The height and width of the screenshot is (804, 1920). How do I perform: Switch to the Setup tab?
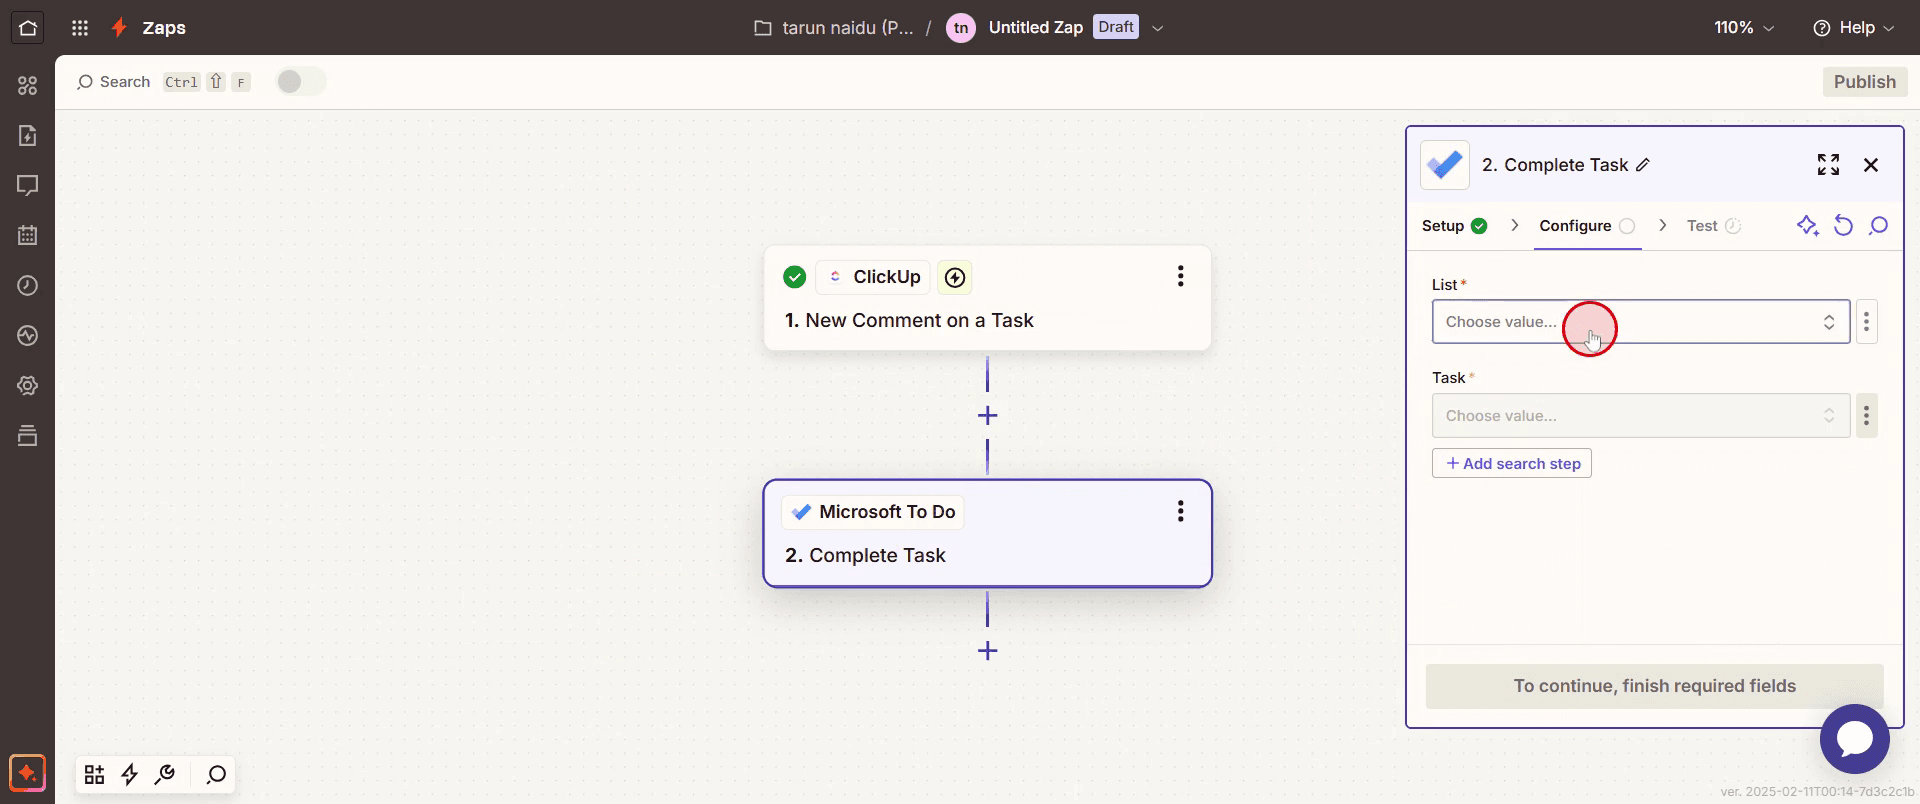[x=1454, y=226]
